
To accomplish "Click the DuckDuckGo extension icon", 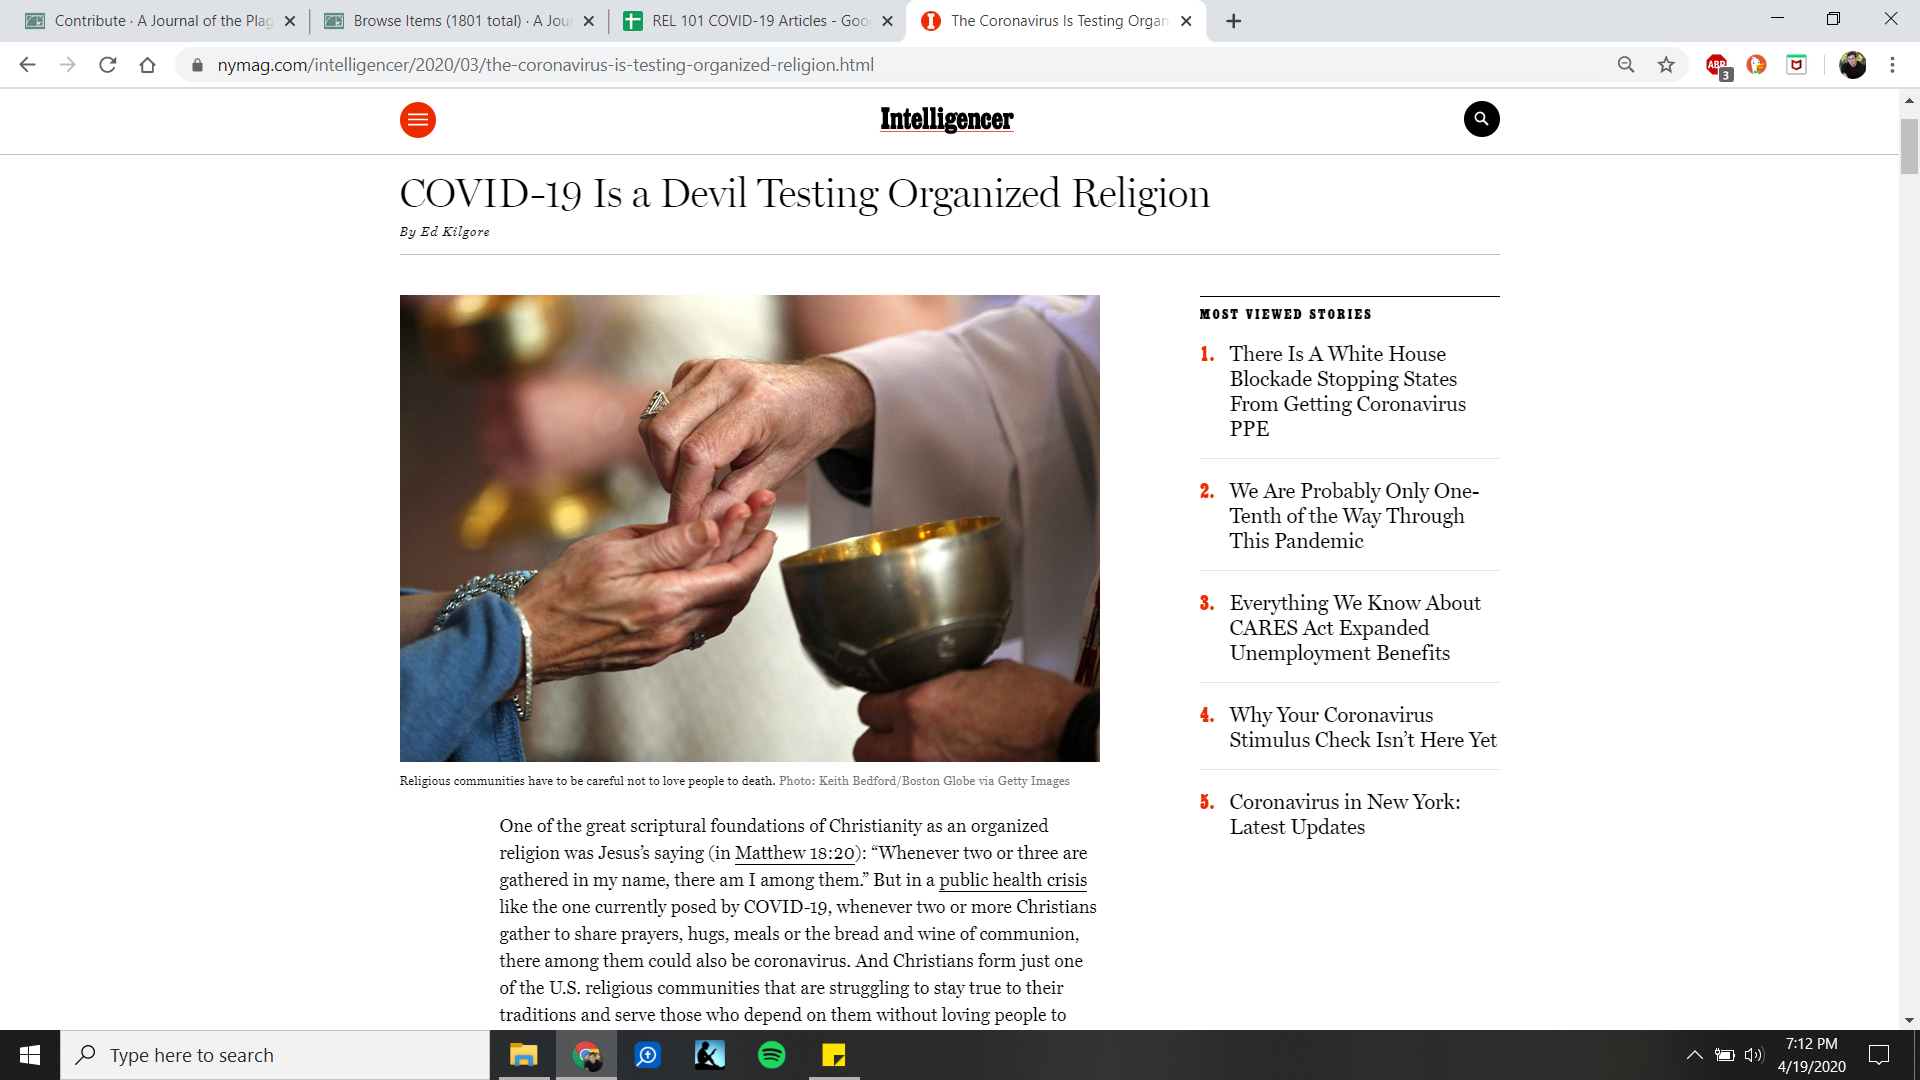I will [x=1756, y=65].
